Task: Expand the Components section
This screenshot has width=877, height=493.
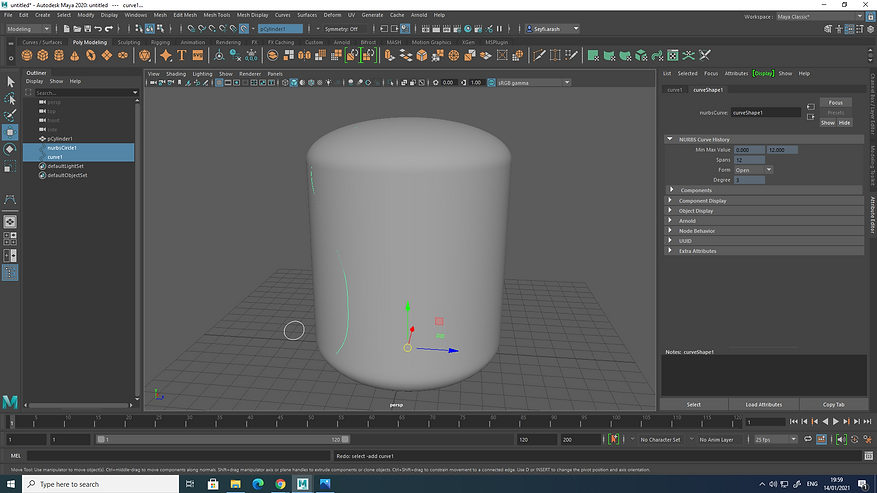Action: (x=765, y=190)
